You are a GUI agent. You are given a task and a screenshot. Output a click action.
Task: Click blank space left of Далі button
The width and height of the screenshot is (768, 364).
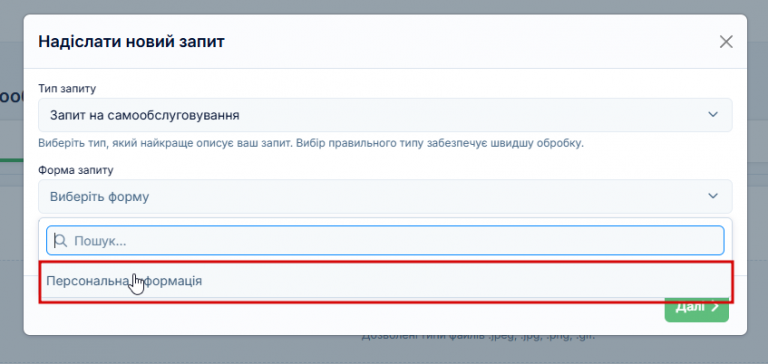point(343,316)
